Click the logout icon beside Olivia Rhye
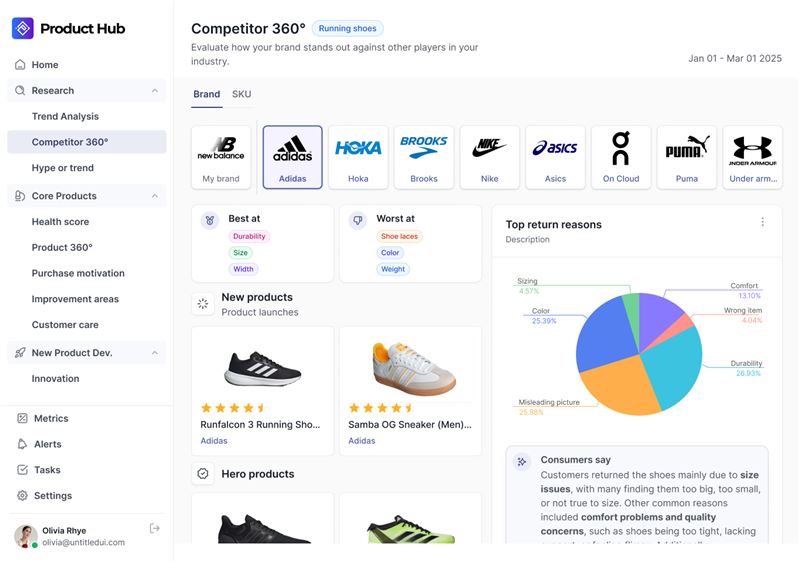Viewport: 800px width, 562px height. pyautogui.click(x=155, y=529)
